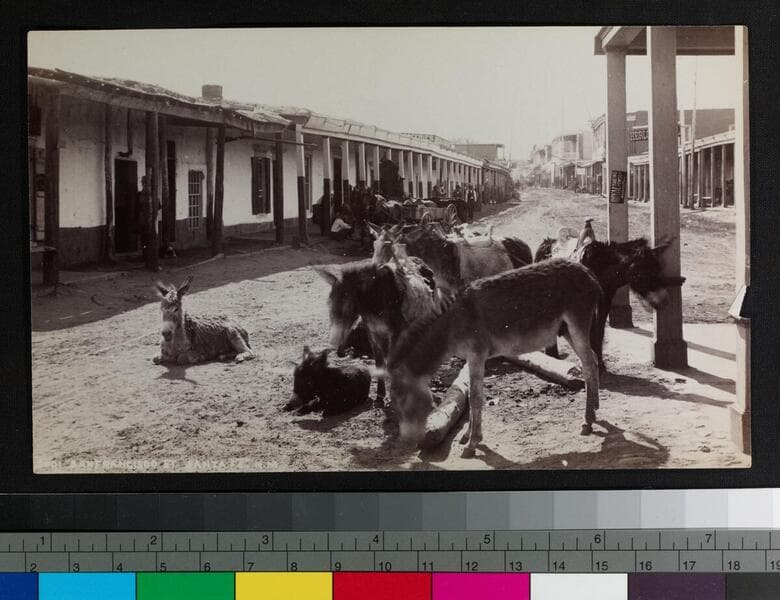Choose the white color patch
The width and height of the screenshot is (780, 600).
(577, 586)
